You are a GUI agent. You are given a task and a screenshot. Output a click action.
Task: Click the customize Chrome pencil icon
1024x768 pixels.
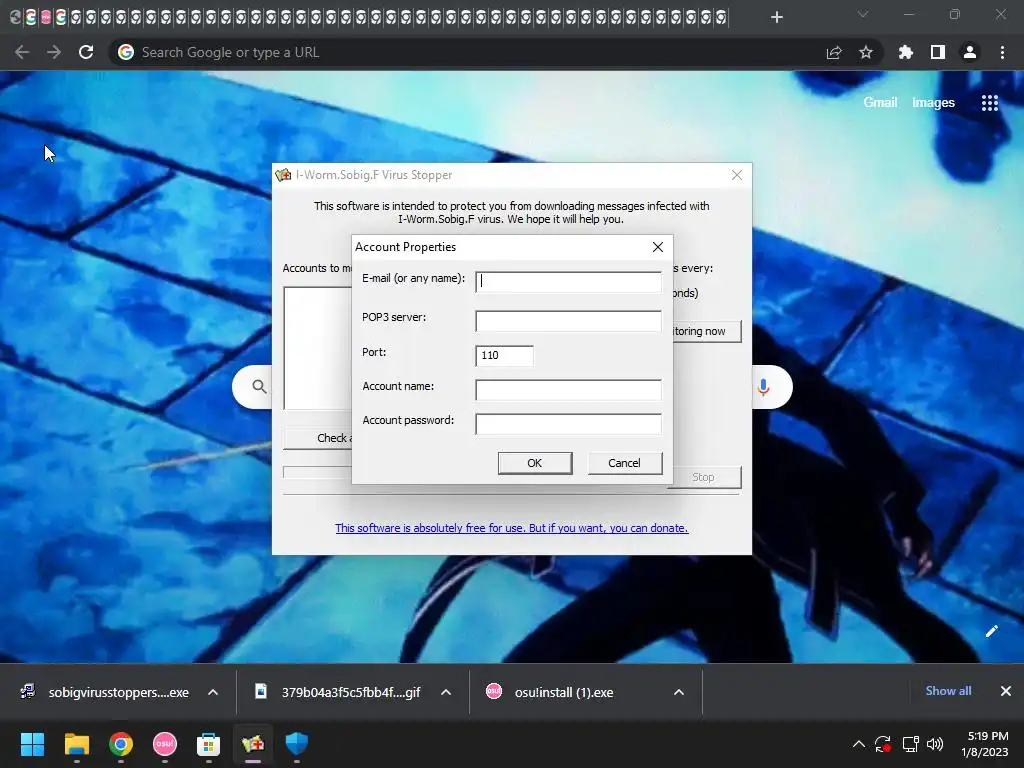pos(991,631)
